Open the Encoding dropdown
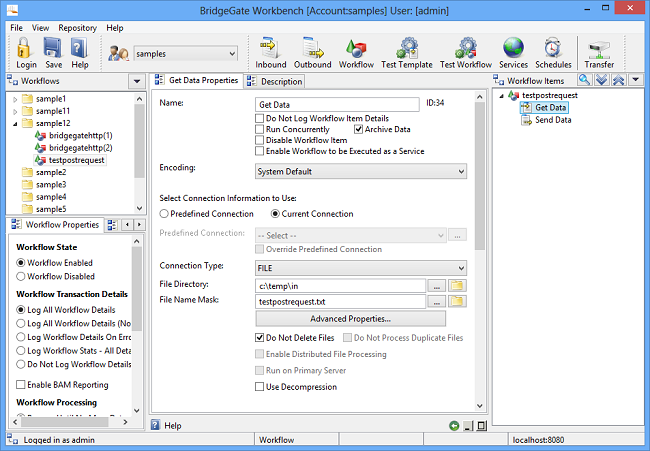 pyautogui.click(x=361, y=172)
